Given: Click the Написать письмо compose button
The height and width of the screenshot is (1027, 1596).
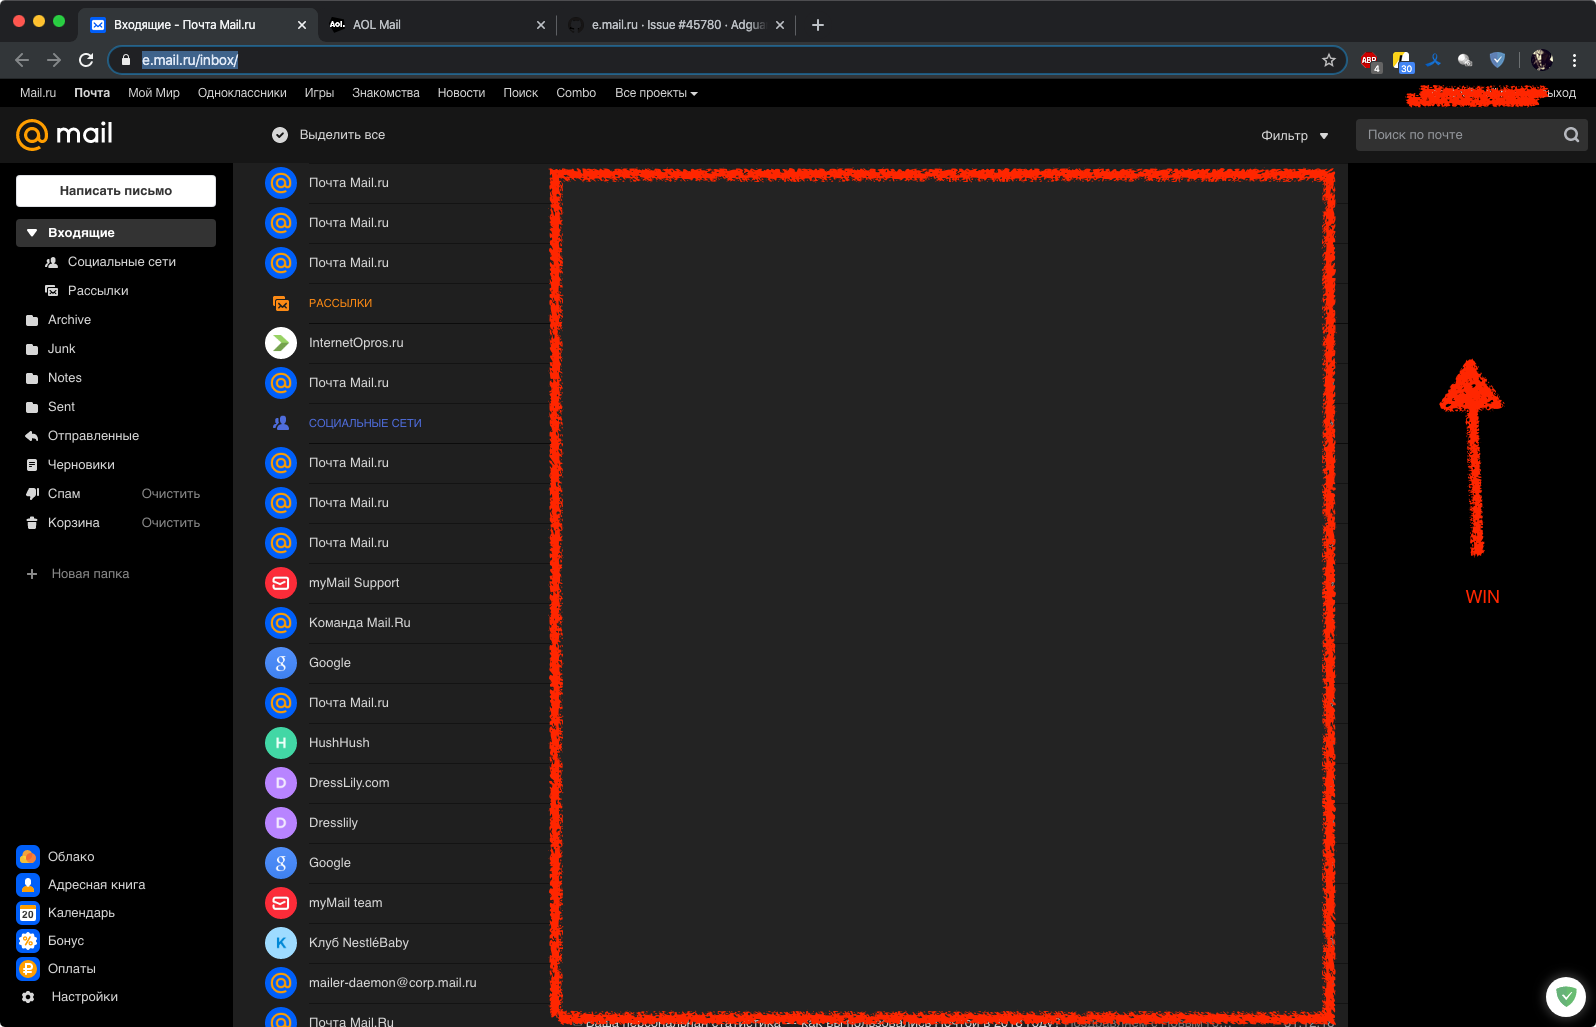Looking at the screenshot, I should coord(116,191).
